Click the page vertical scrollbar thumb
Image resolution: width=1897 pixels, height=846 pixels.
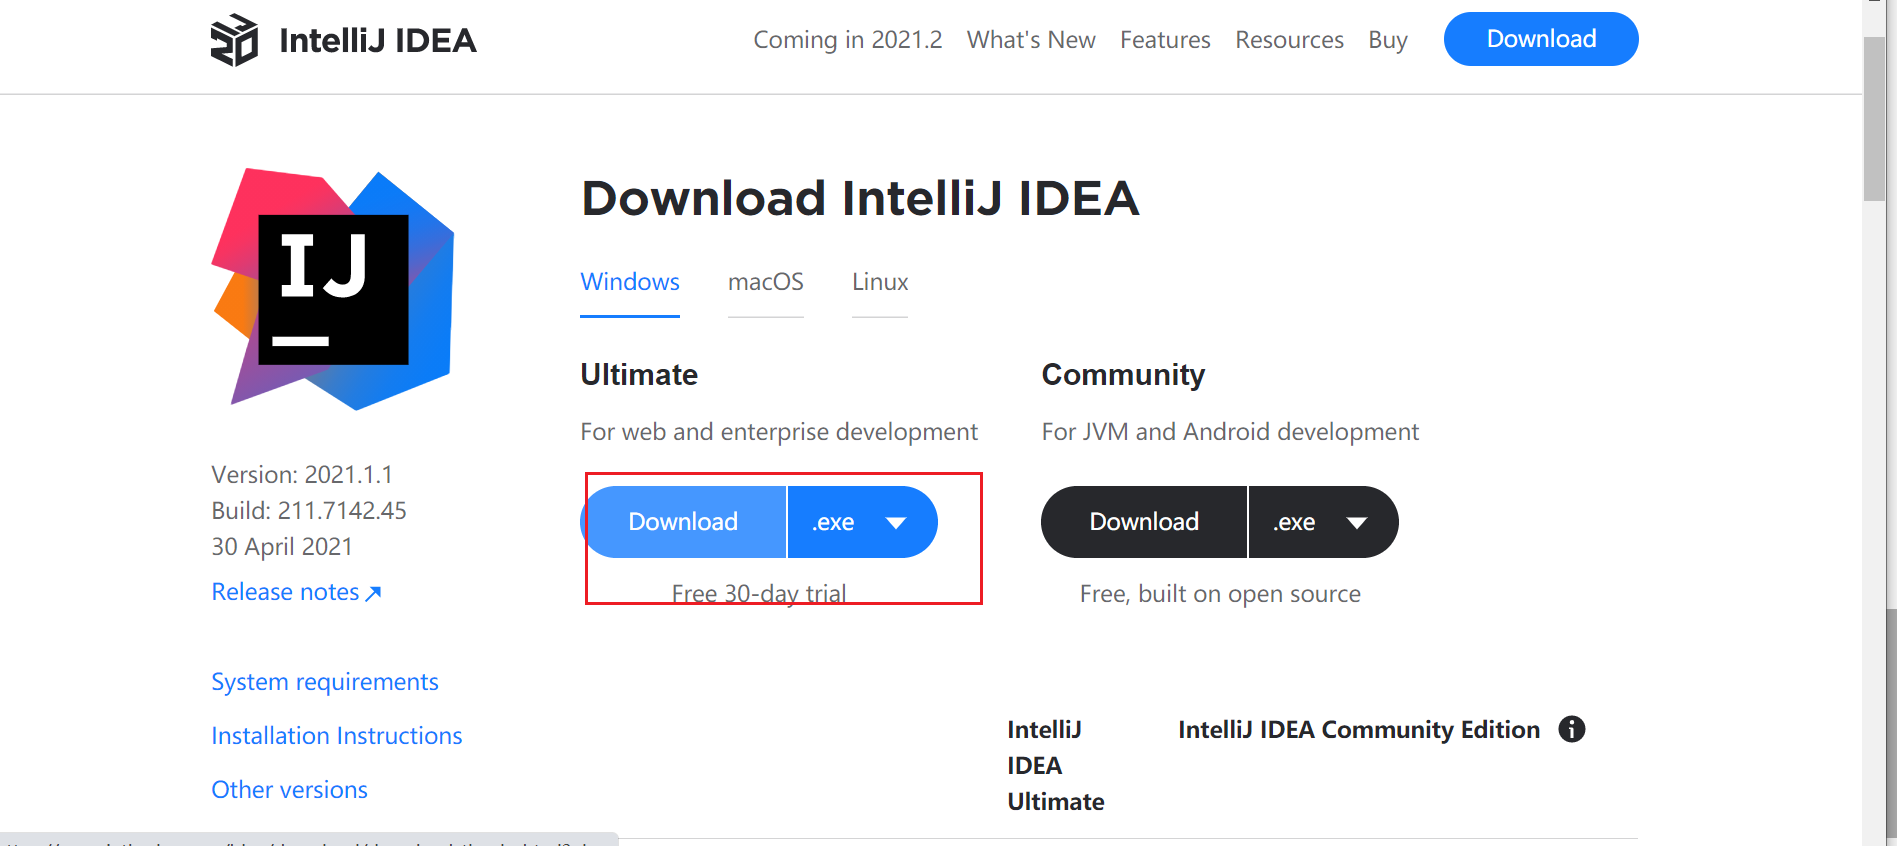[x=1874, y=120]
